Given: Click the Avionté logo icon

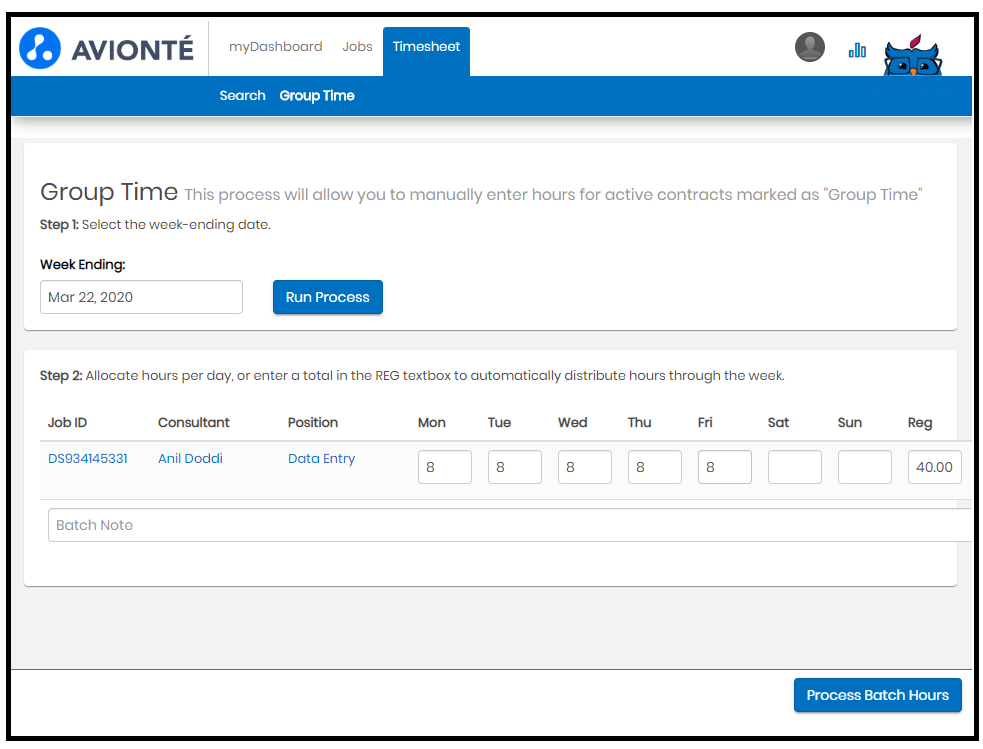Looking at the screenshot, I should (40, 48).
